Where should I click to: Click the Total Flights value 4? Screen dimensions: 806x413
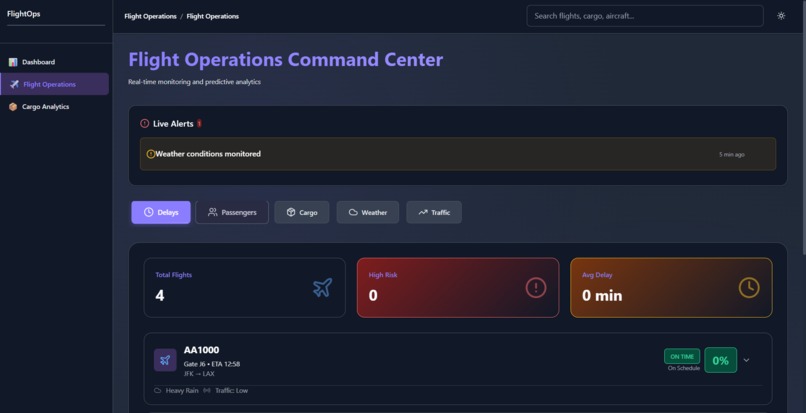click(x=159, y=296)
